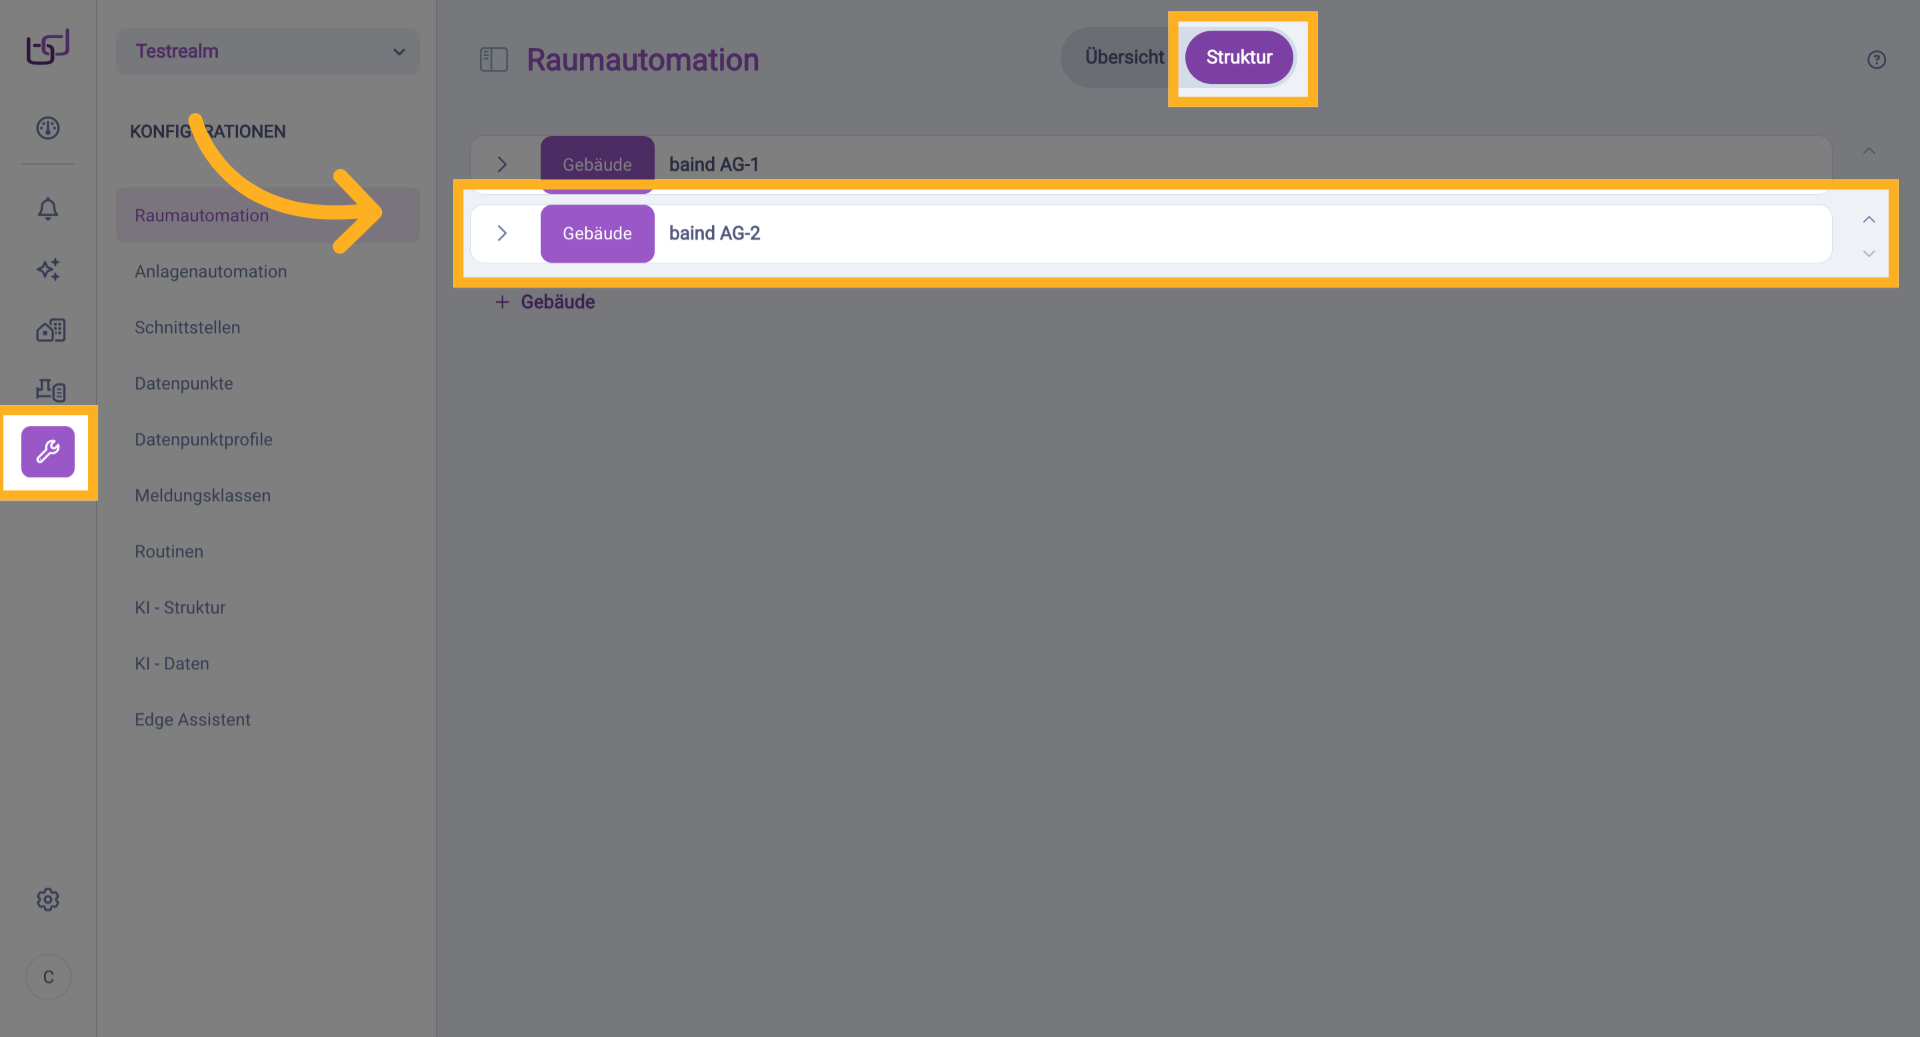Switch to the Struktur view
Screen dimensions: 1920x1037
click(x=1238, y=58)
